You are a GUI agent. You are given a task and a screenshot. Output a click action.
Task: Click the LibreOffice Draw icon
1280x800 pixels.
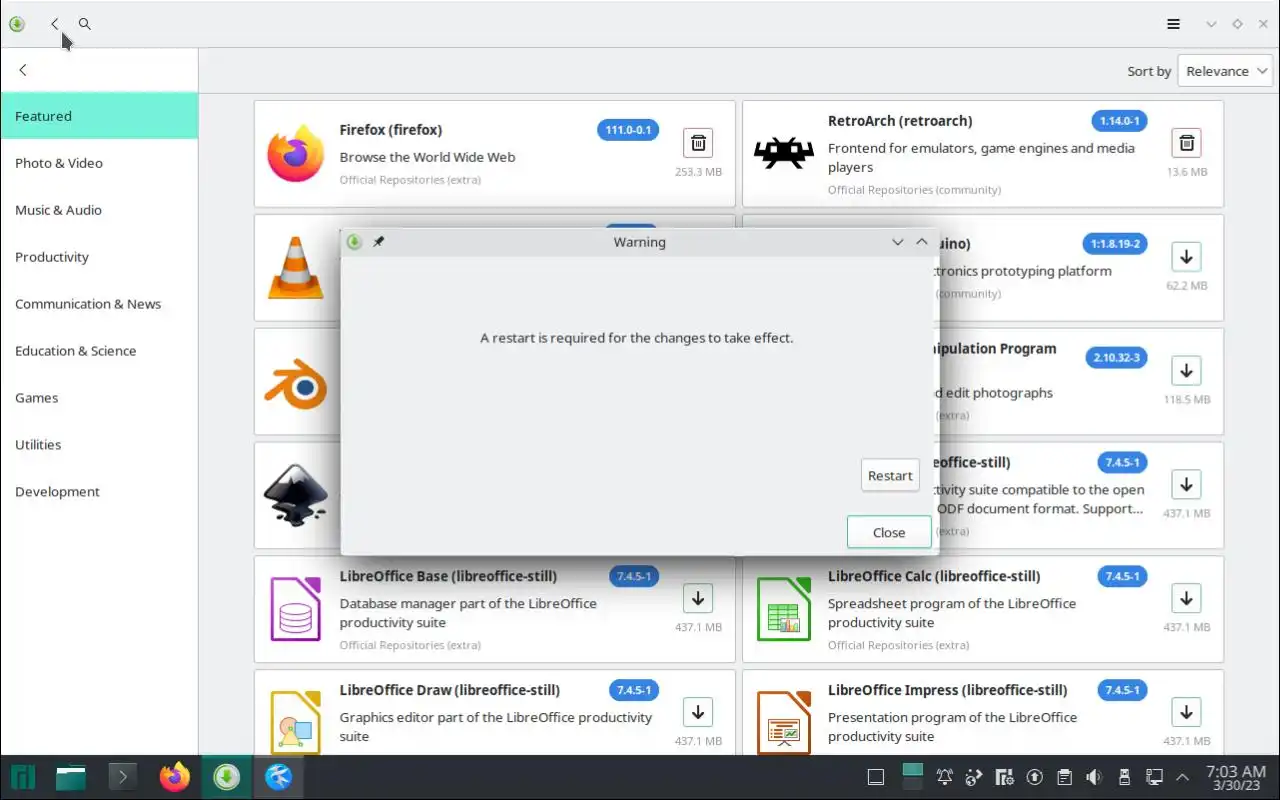coord(295,722)
